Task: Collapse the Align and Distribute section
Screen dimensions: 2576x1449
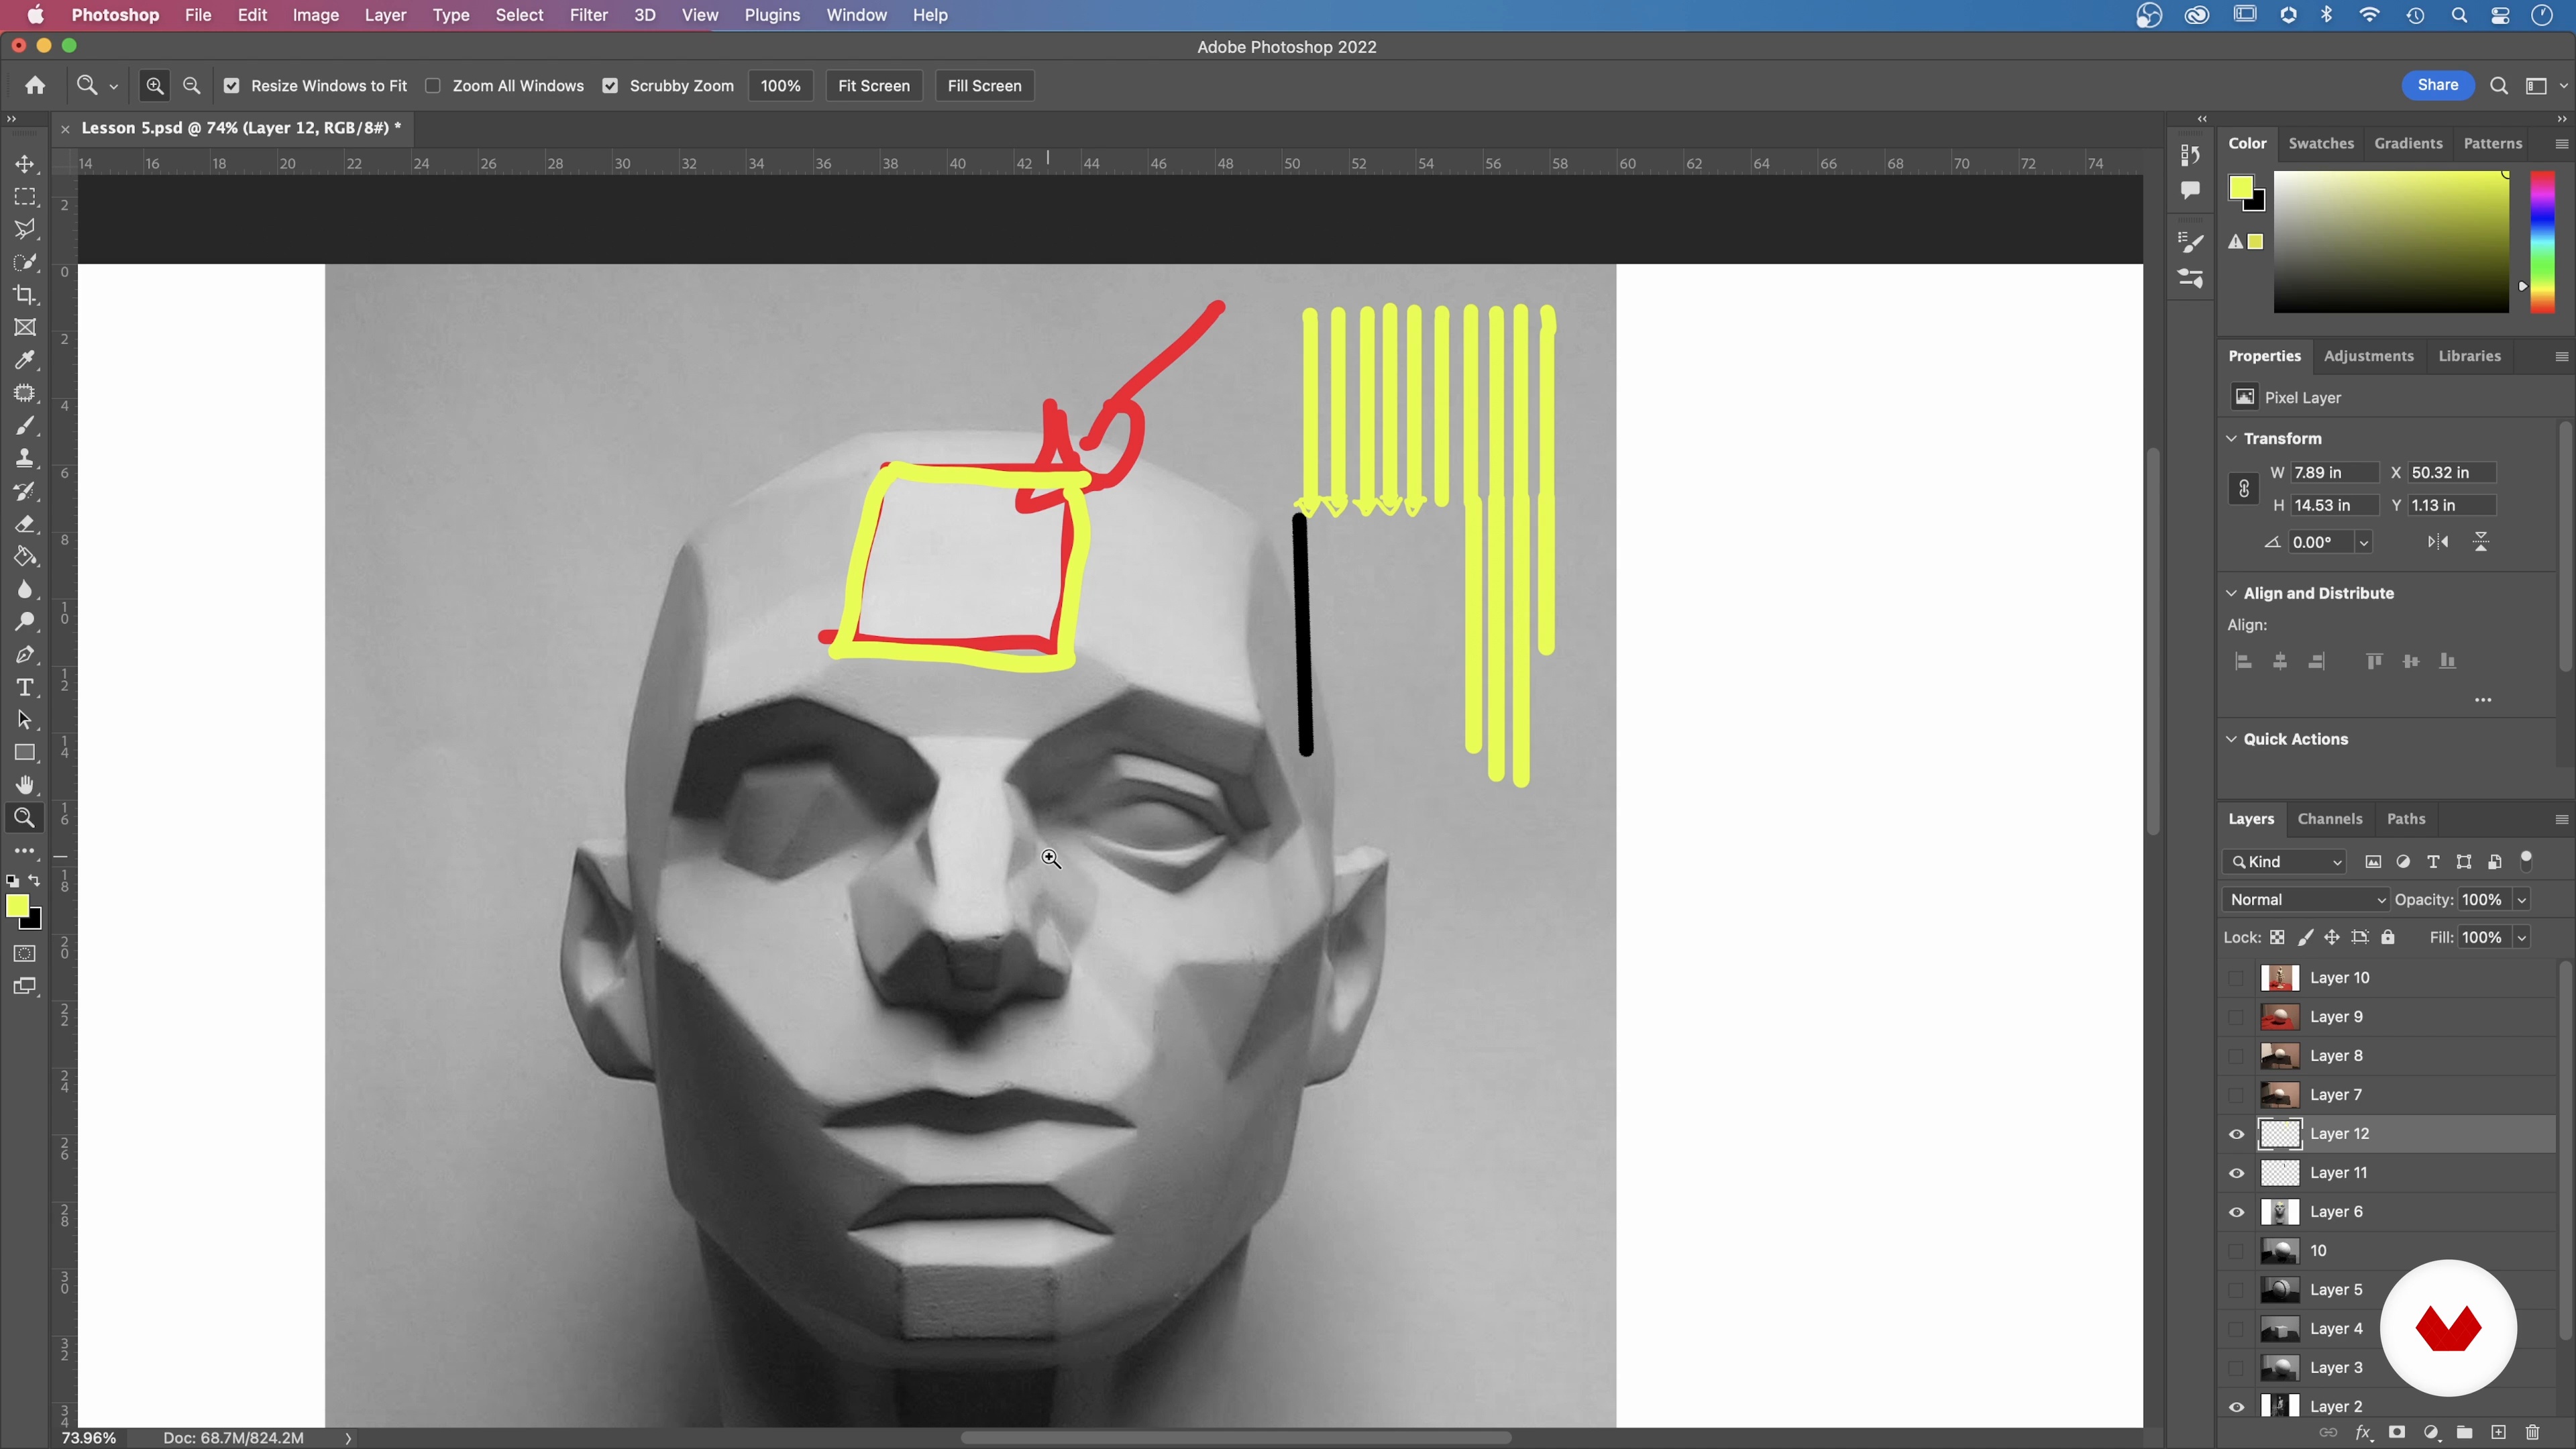Action: coord(2231,593)
